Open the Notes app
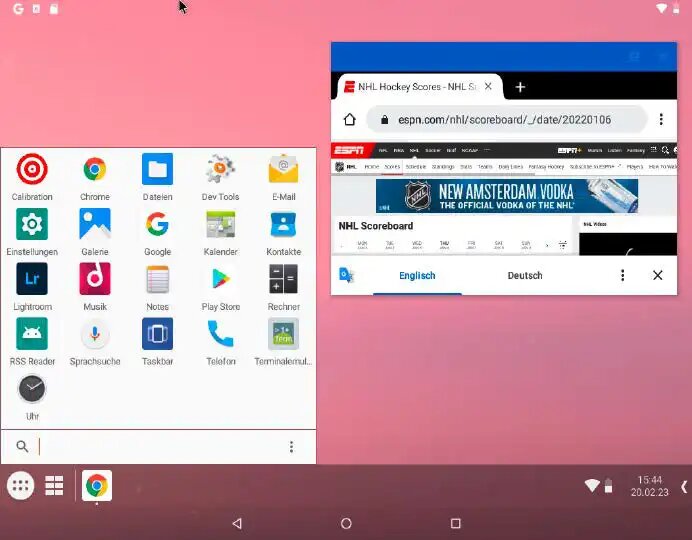 click(158, 287)
